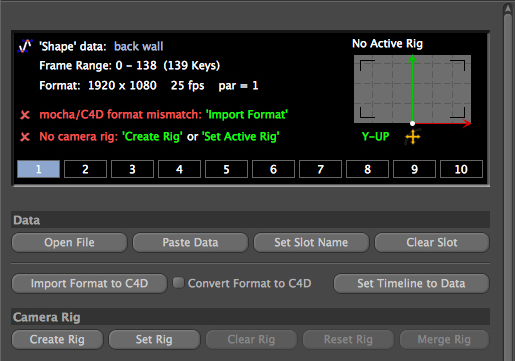Viewport: 515px width, 361px height.
Task: Select data slot 10
Action: pyautogui.click(x=461, y=169)
